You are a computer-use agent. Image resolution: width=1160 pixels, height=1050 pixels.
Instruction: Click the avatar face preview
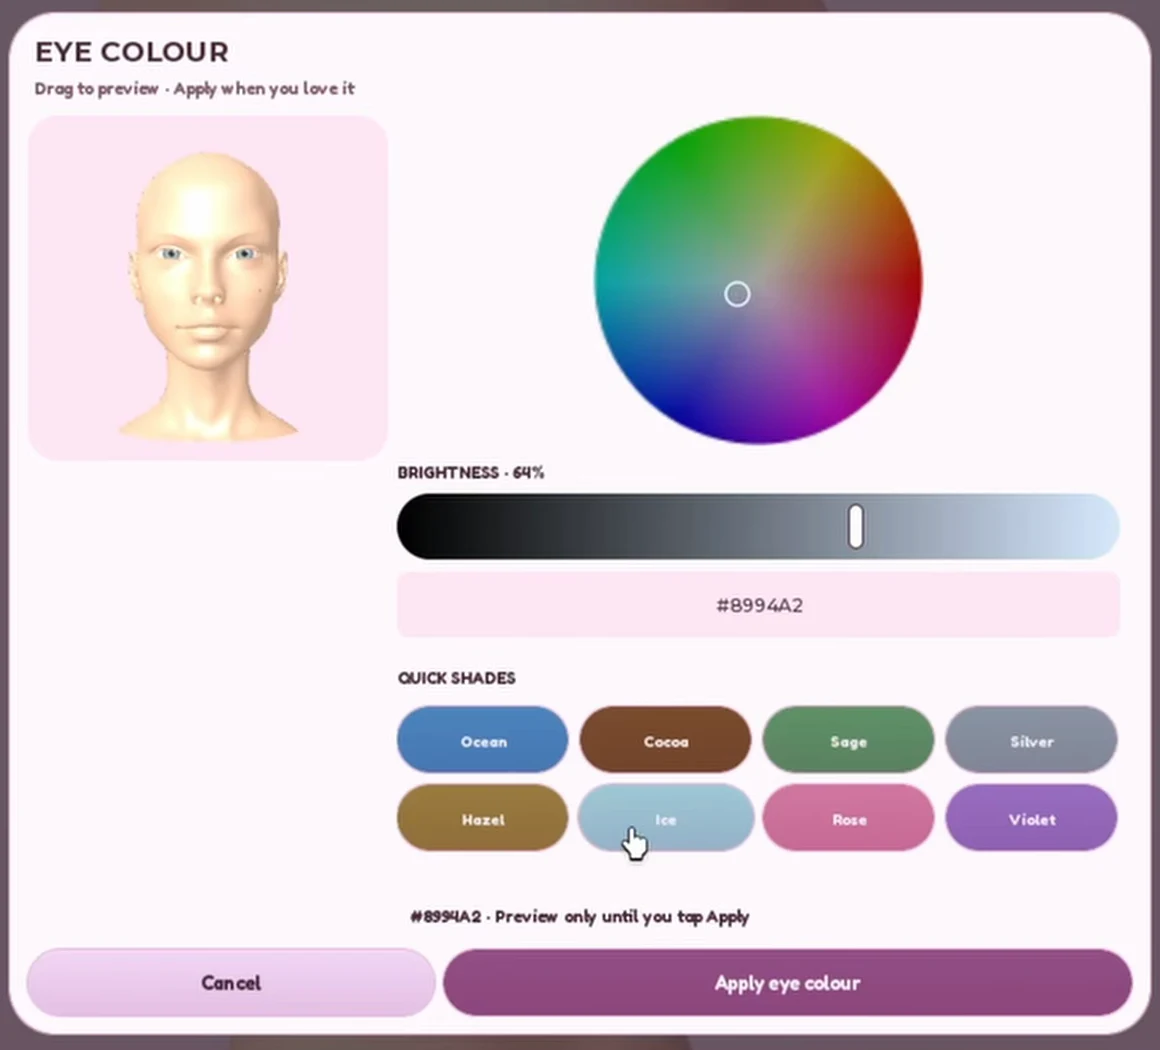click(x=208, y=288)
